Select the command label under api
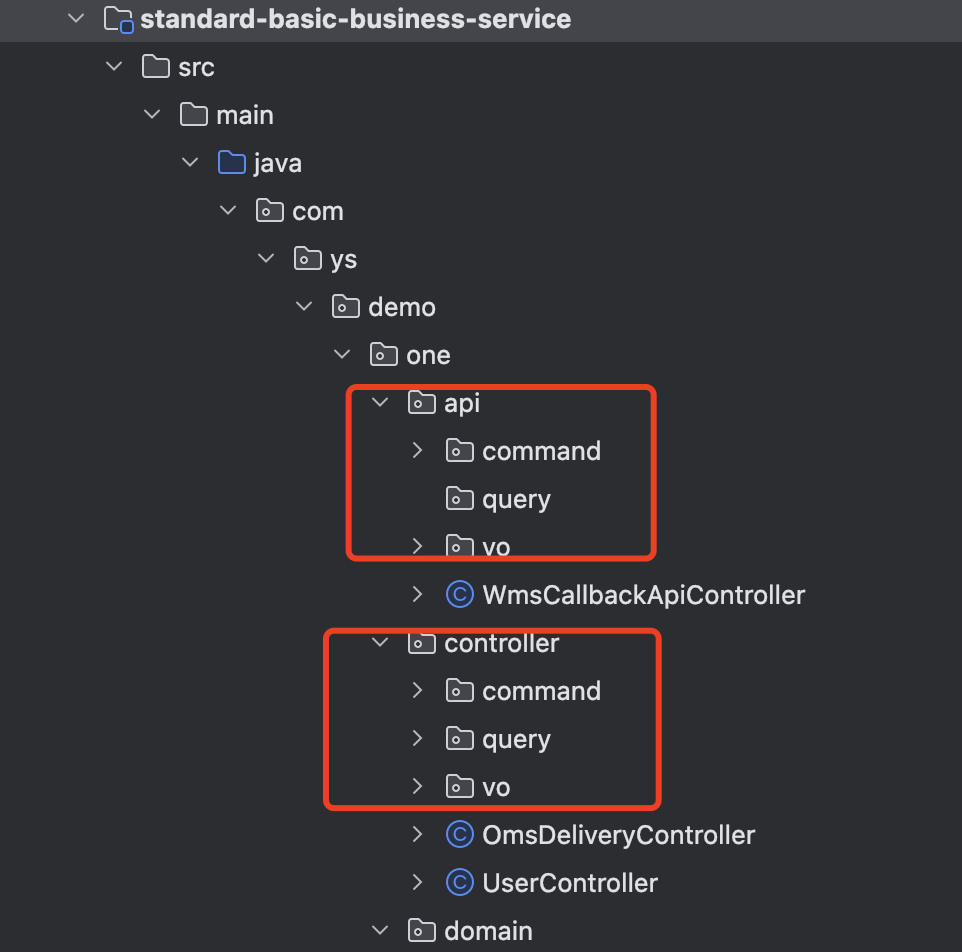The width and height of the screenshot is (962, 952). [x=542, y=451]
